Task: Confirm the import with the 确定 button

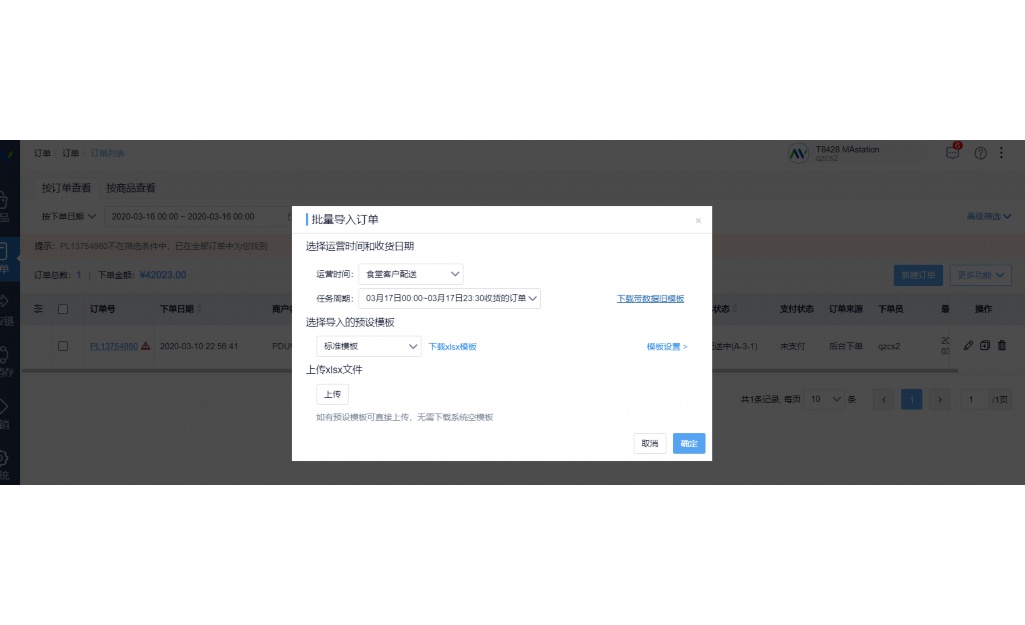Action: pos(688,443)
